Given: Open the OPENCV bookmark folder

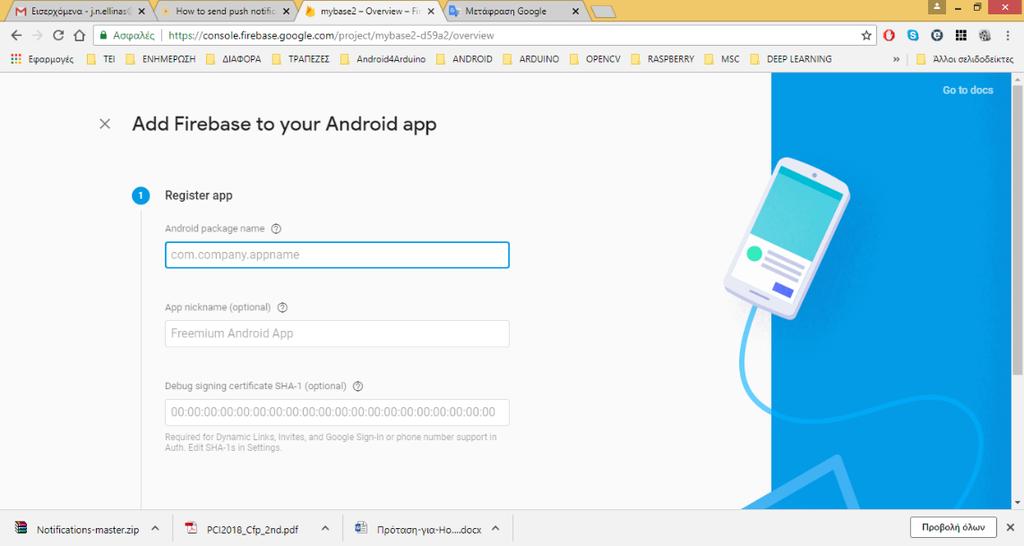Looking at the screenshot, I should coord(595,59).
